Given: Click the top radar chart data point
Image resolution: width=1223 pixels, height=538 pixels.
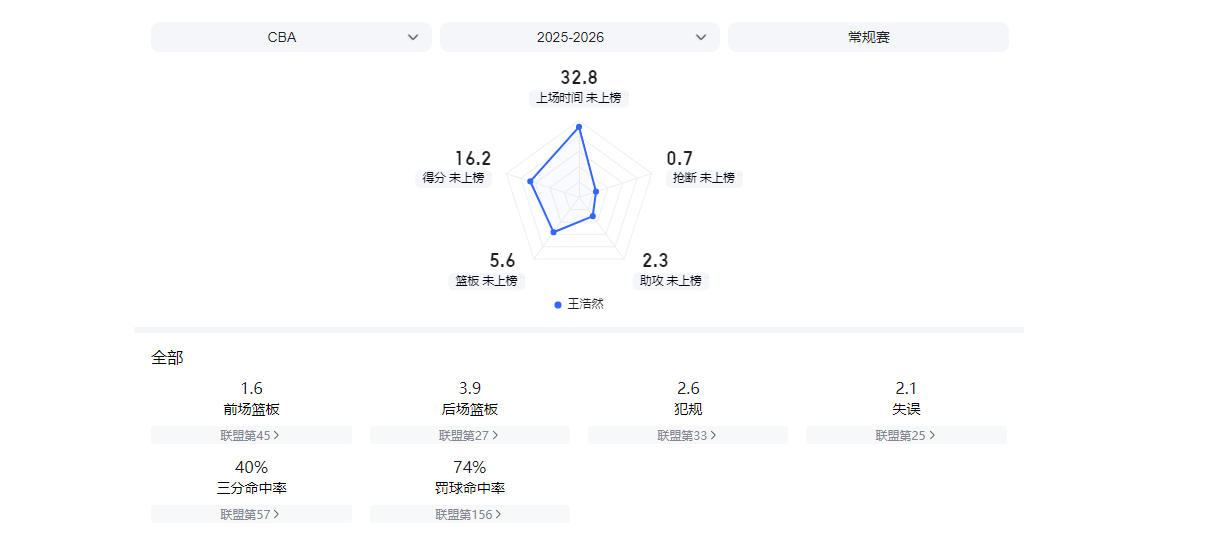Looking at the screenshot, I should coord(579,126).
